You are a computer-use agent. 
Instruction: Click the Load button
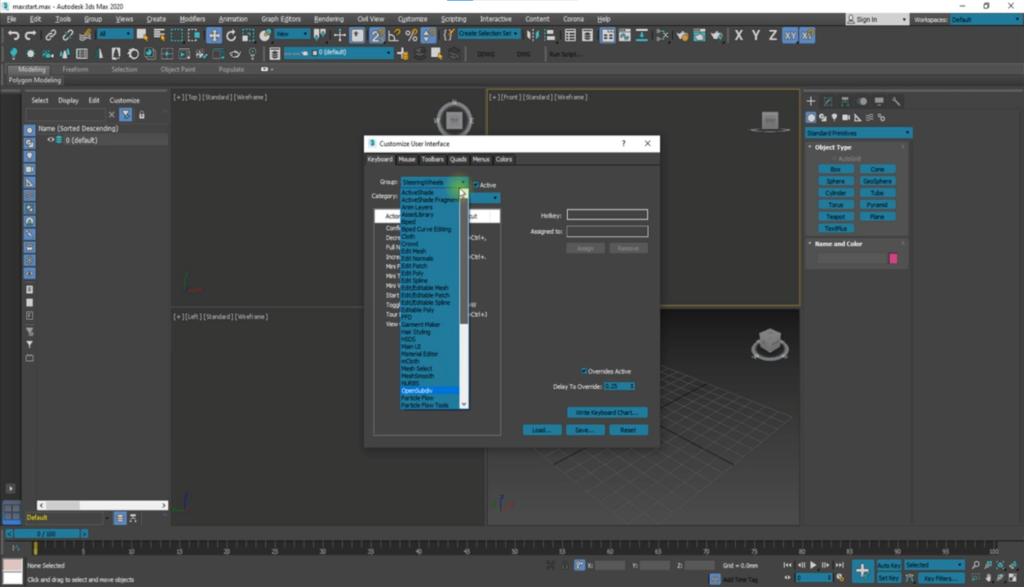tap(541, 430)
